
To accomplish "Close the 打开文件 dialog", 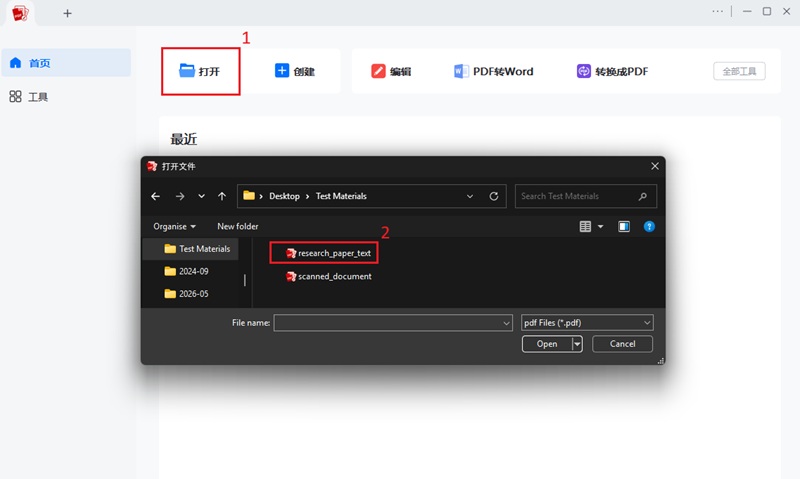I will coord(655,166).
